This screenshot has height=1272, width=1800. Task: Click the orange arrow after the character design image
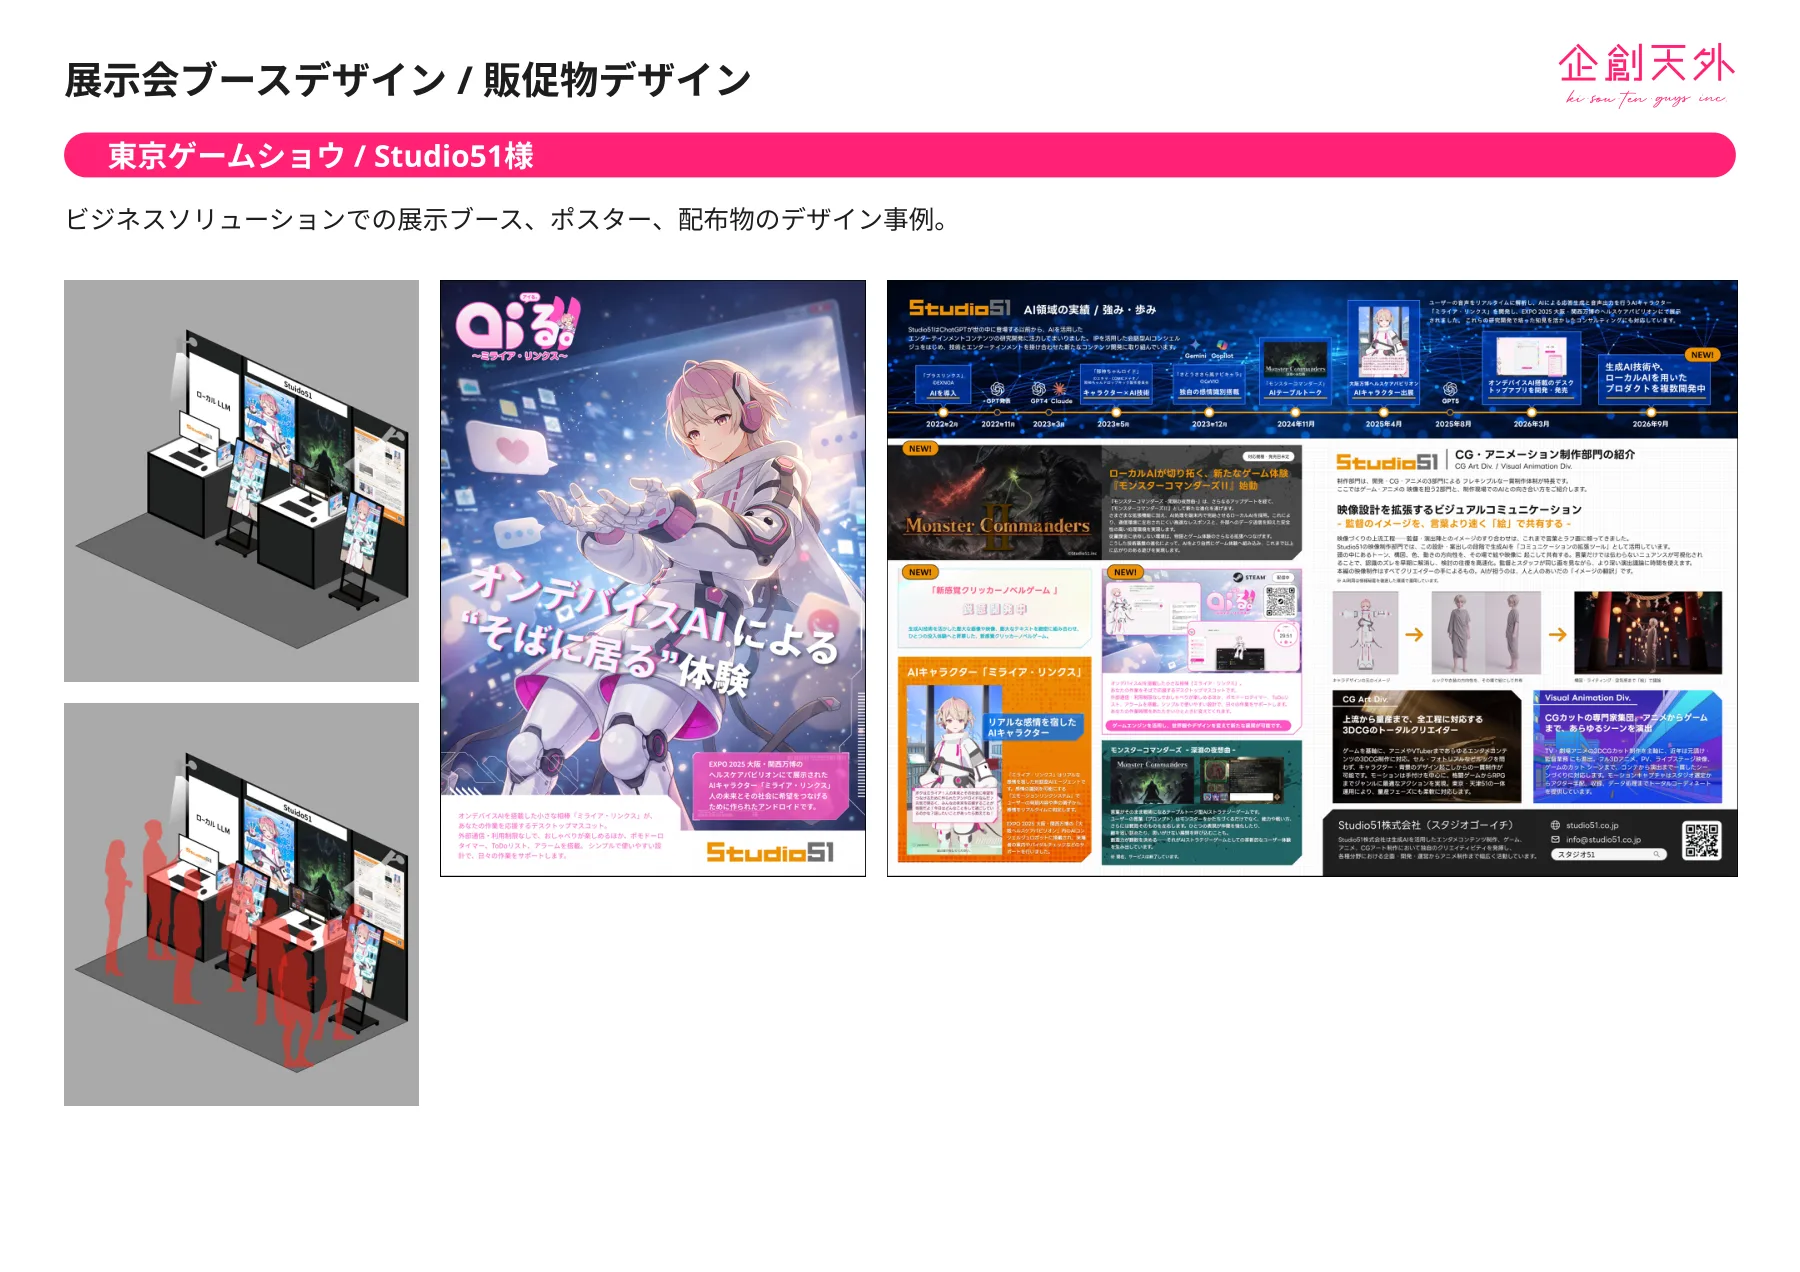tap(1414, 634)
